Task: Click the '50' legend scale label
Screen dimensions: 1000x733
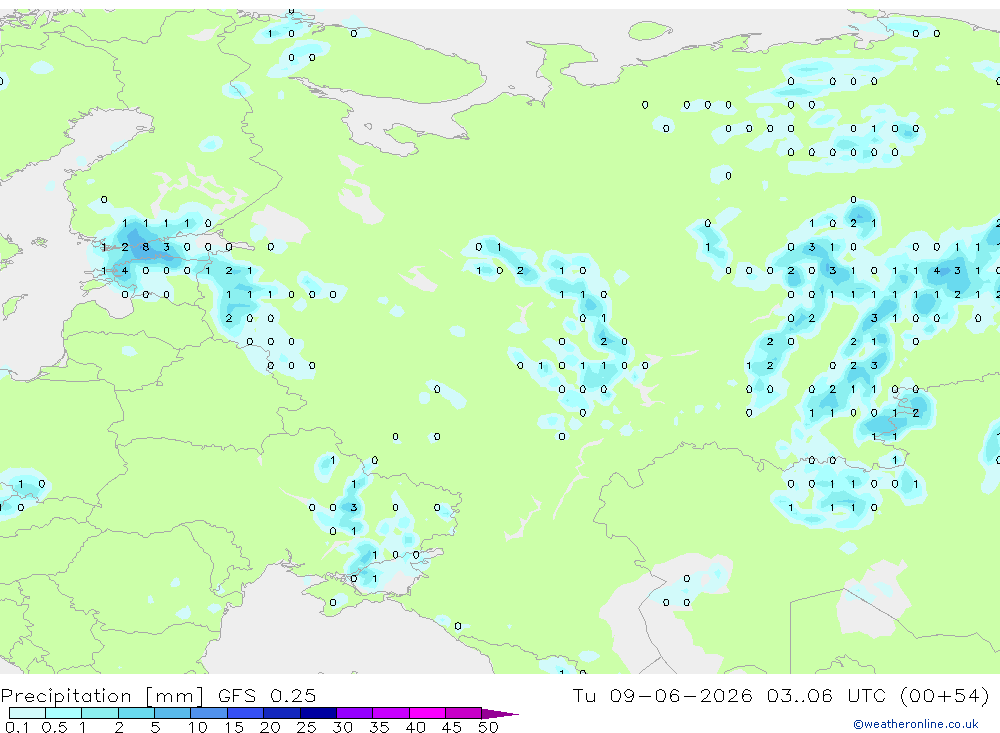Action: (488, 727)
